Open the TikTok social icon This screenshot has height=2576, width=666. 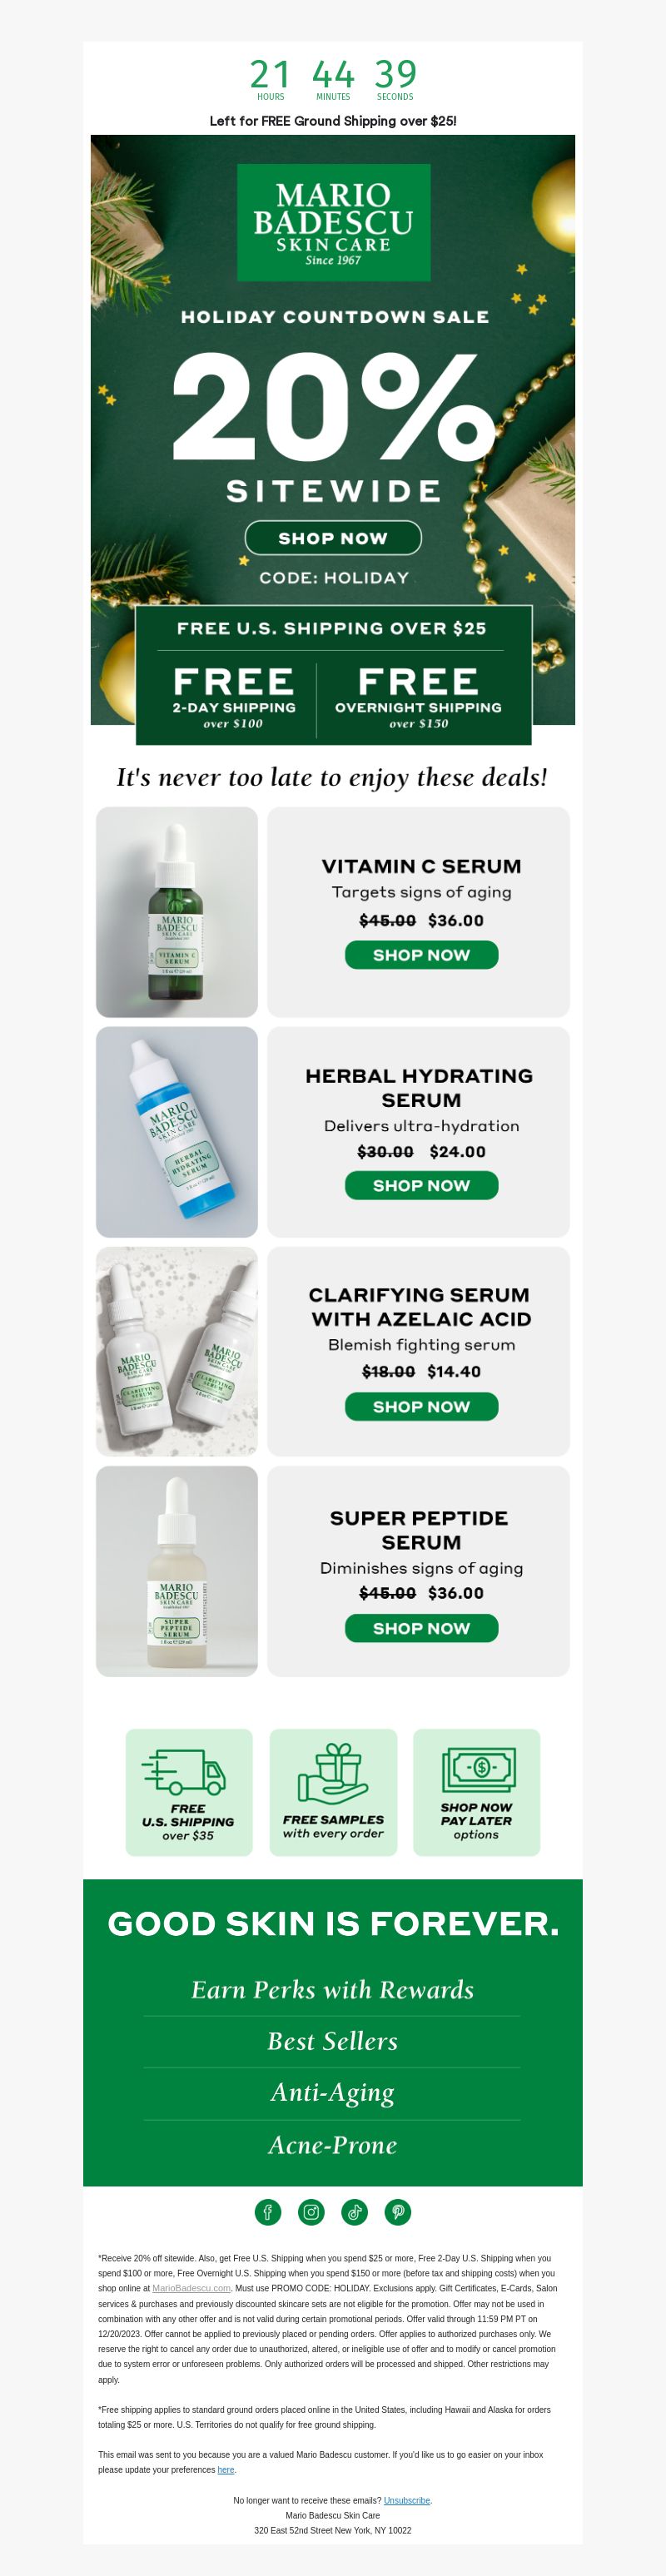(x=355, y=2212)
